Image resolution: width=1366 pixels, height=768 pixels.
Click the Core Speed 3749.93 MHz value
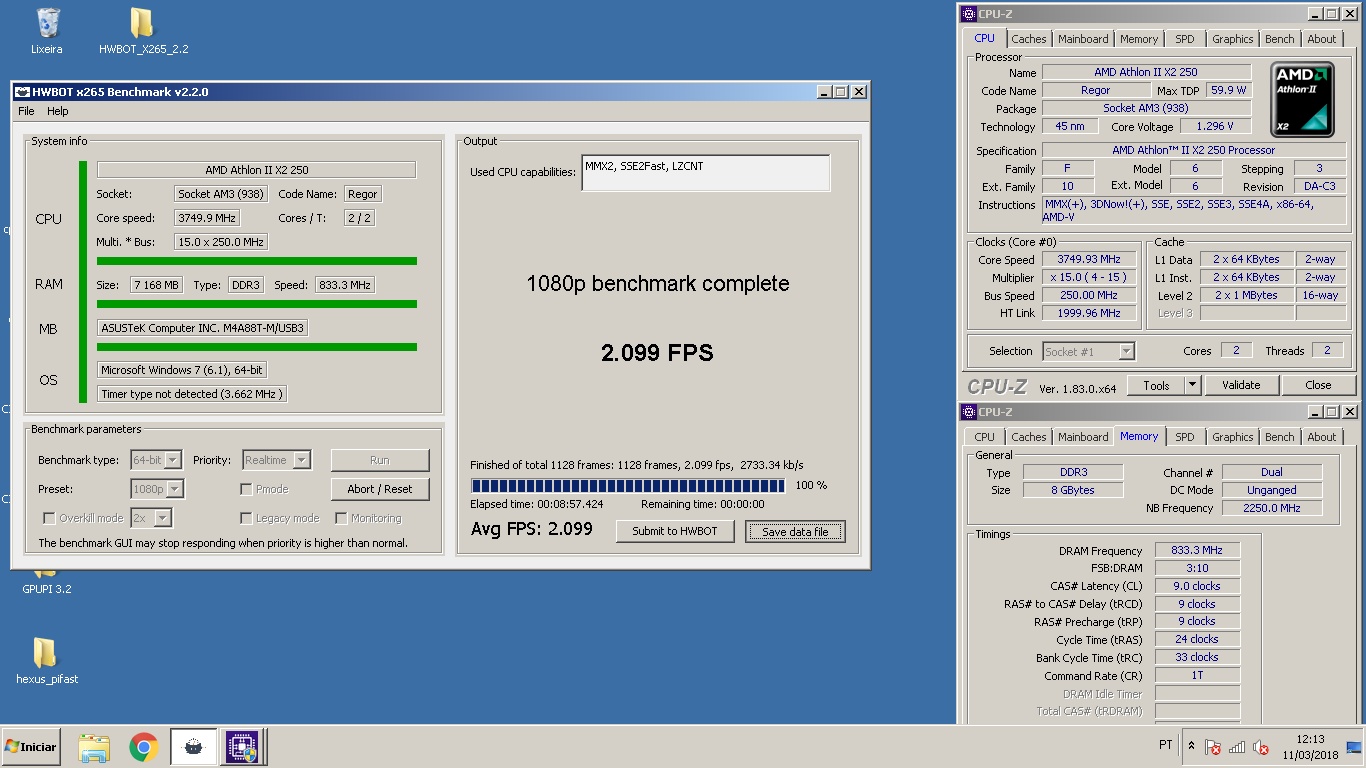coord(1089,259)
